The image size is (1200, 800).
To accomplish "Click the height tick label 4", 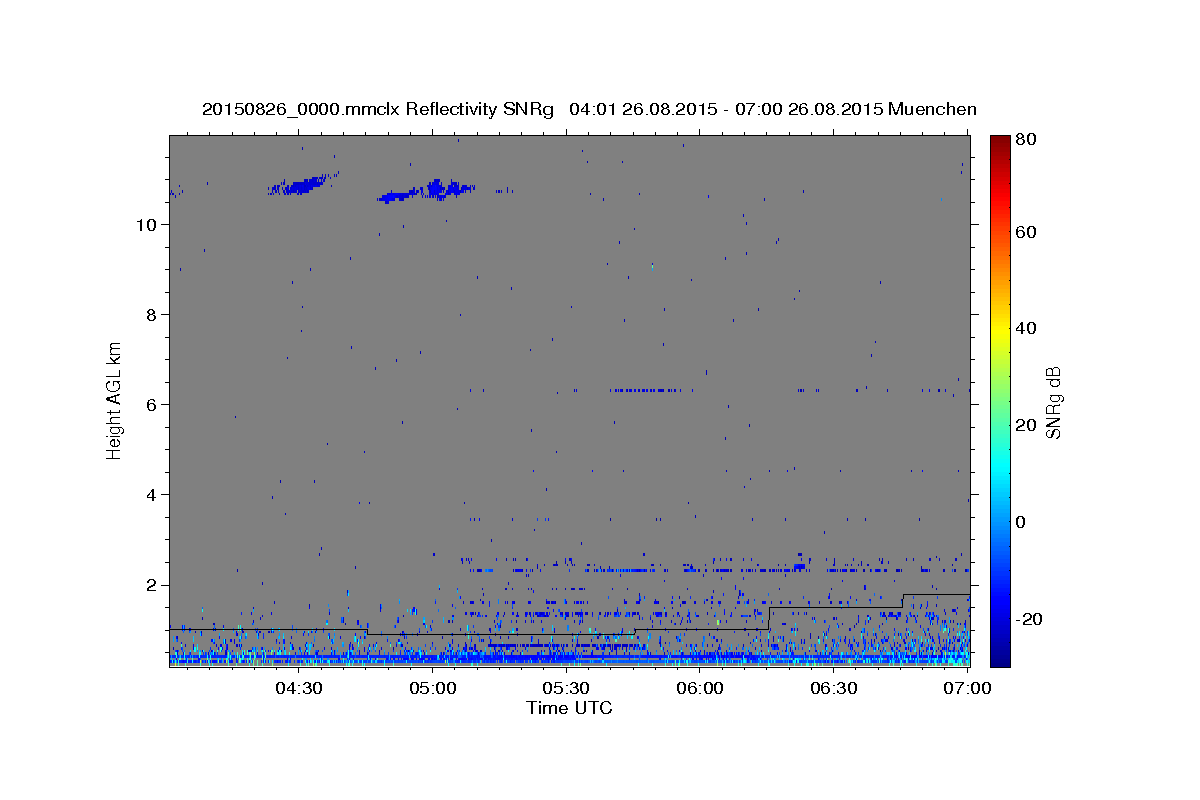I will pyautogui.click(x=149, y=495).
